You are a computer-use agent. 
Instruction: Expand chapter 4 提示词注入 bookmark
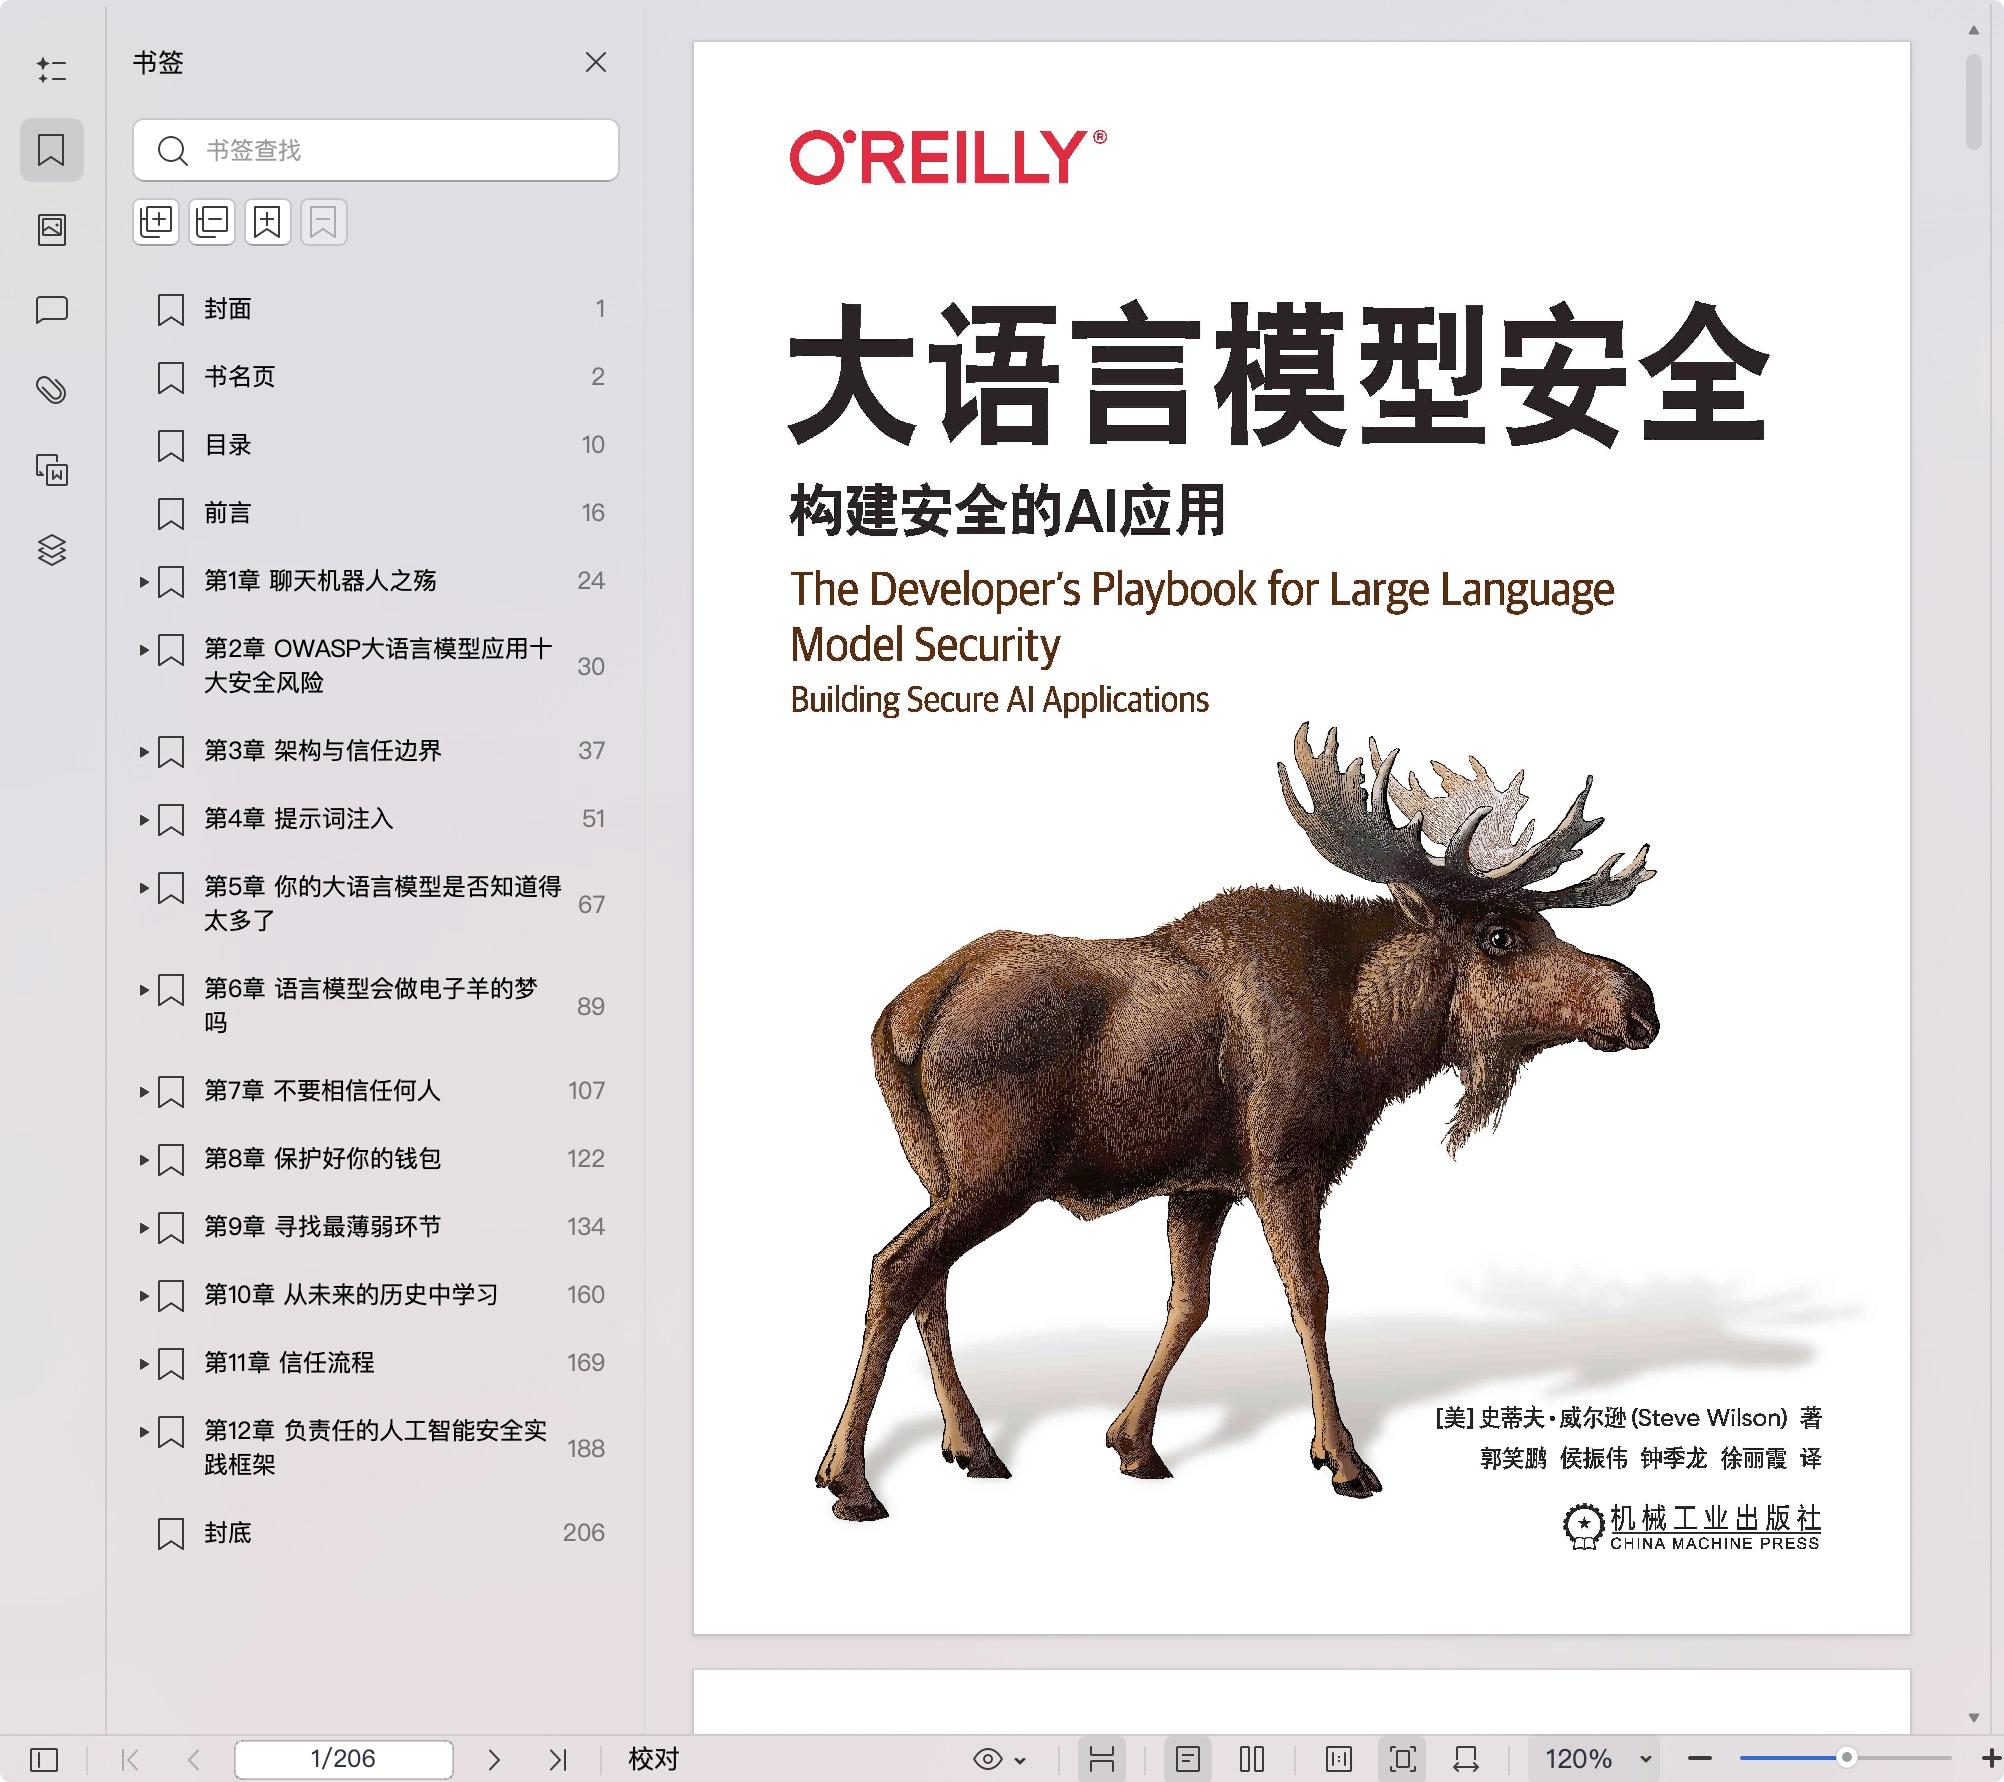(143, 820)
